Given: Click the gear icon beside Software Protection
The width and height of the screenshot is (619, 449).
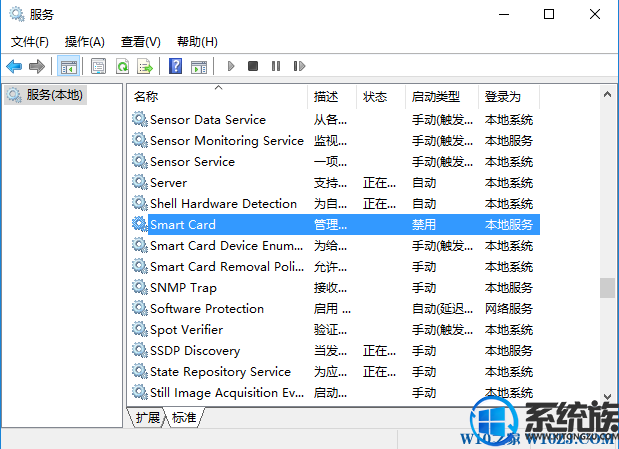Looking at the screenshot, I should coord(139,308).
